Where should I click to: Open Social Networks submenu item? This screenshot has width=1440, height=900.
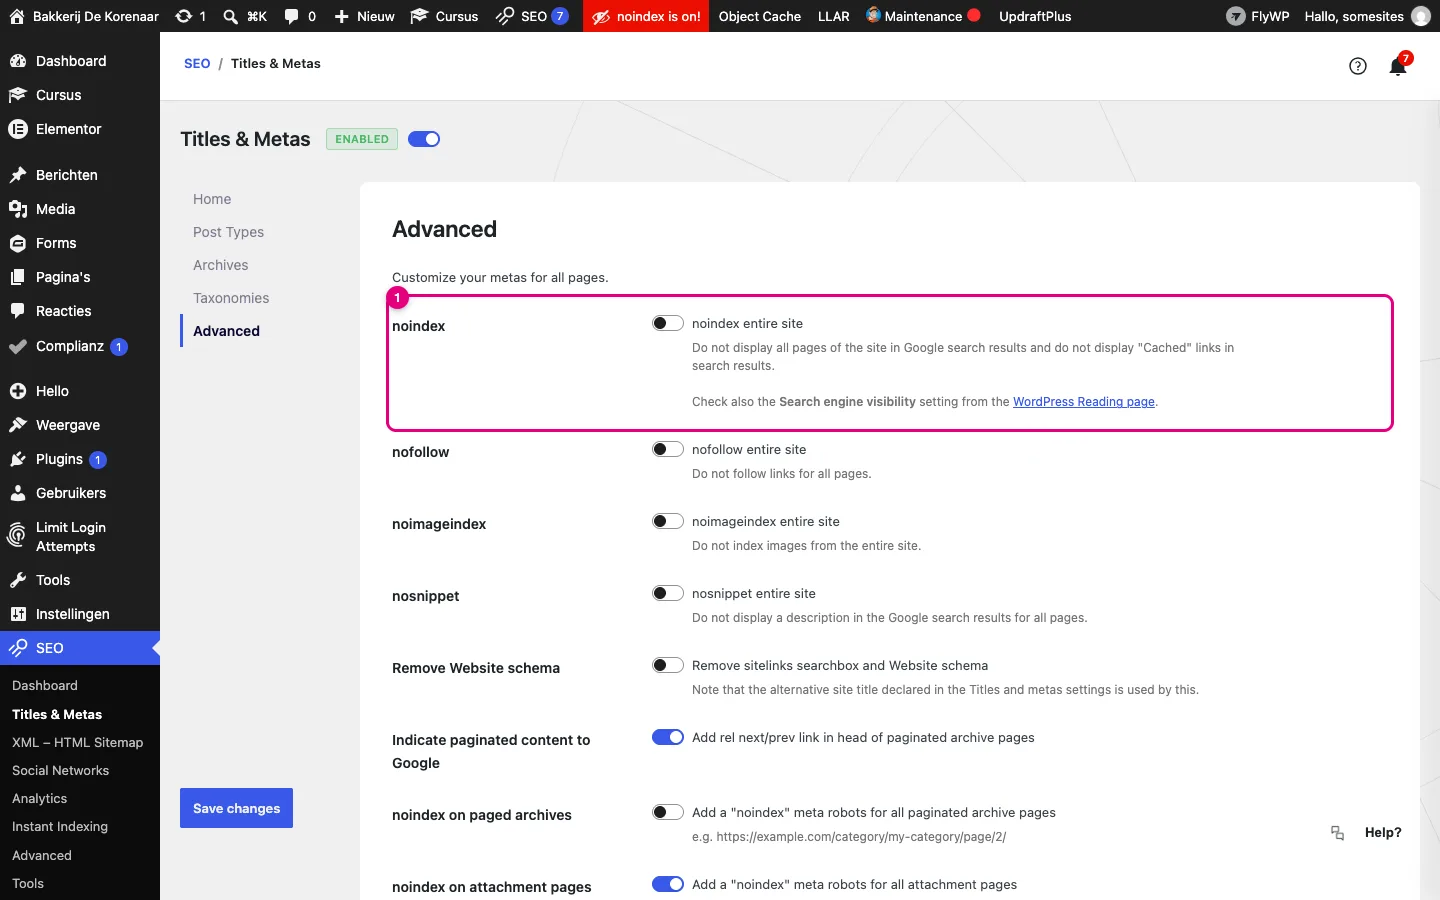click(60, 770)
